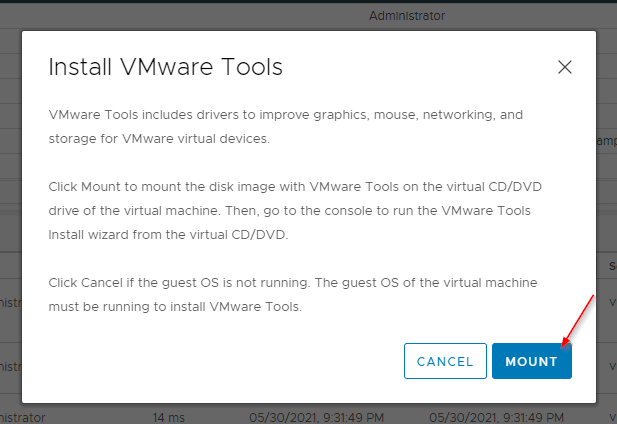
Task: Click the 'Click Mount to mount' instructions paragraph
Action: coord(295,210)
